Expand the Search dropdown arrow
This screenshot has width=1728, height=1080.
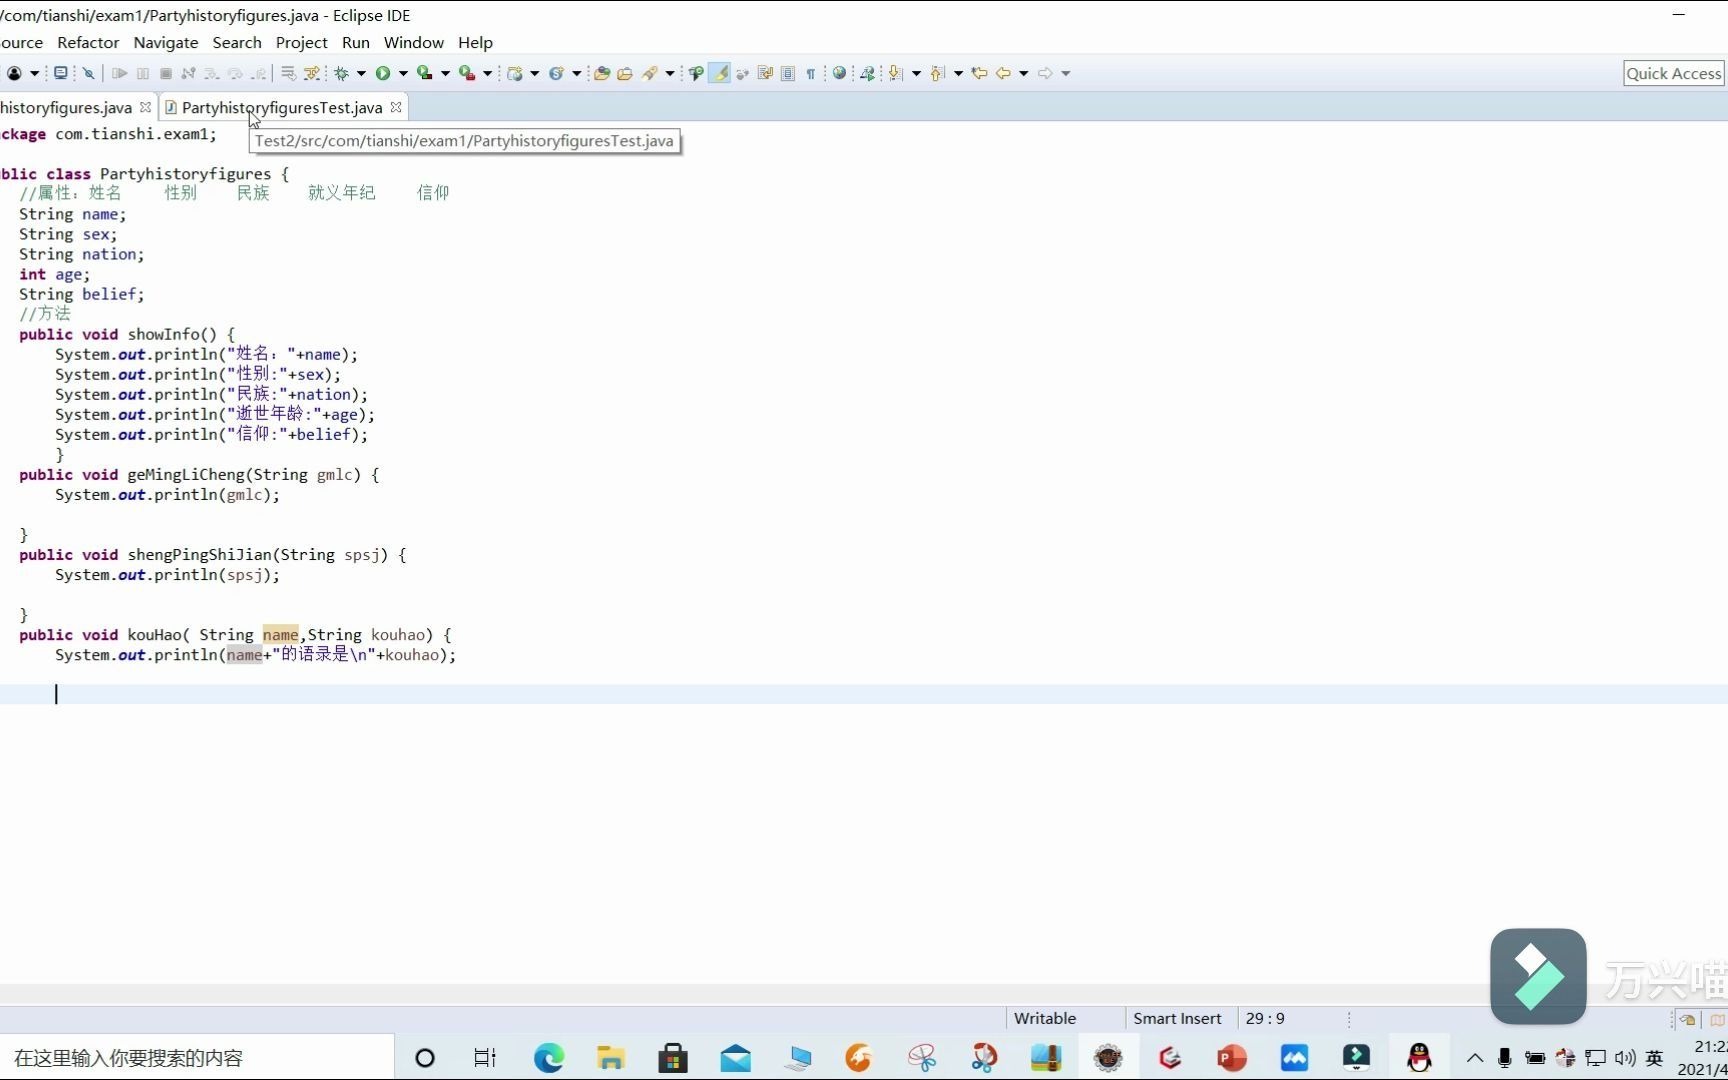pos(670,73)
